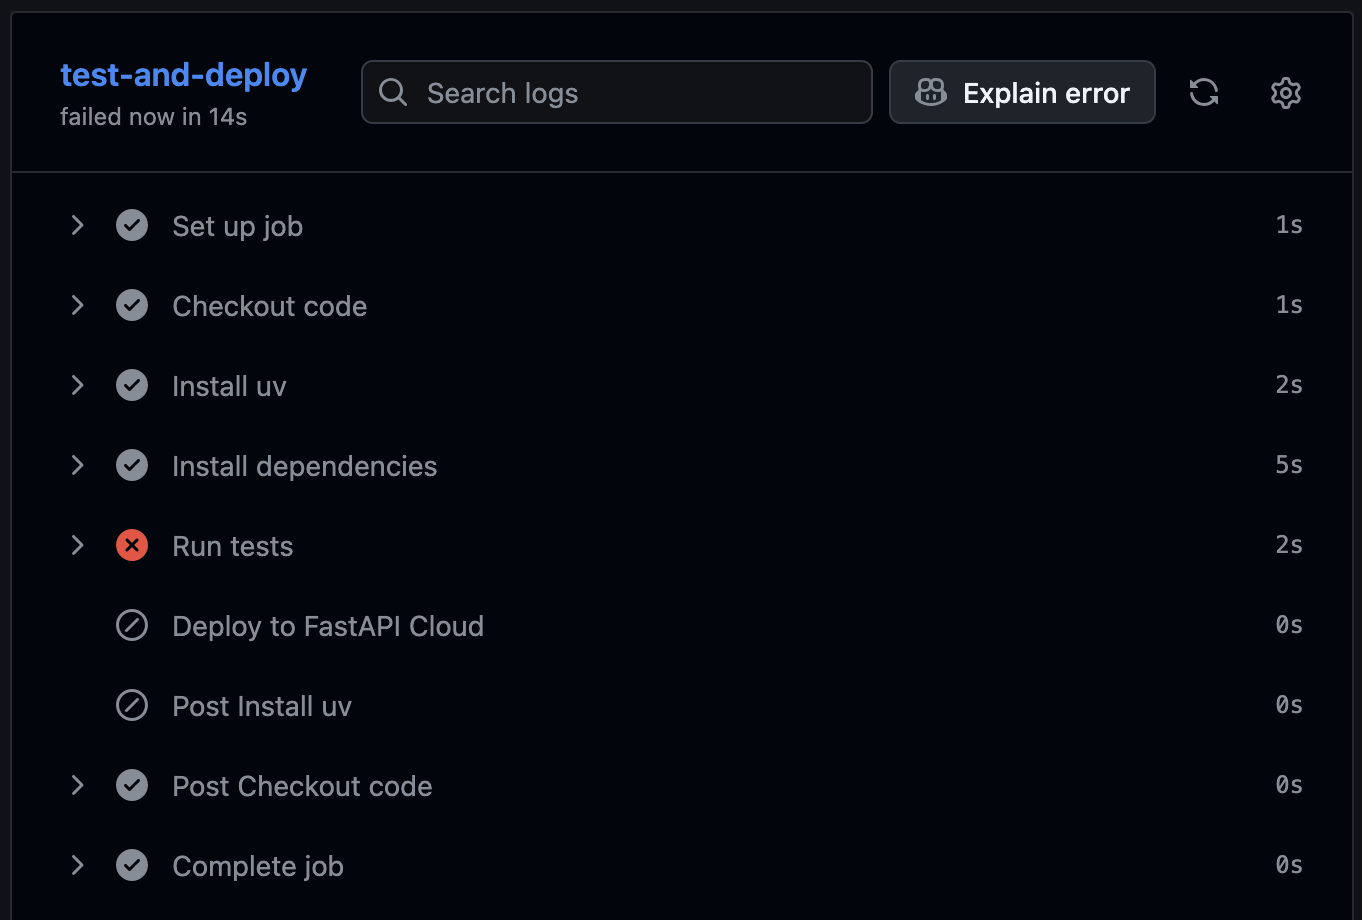Click the 1s duration of Set up job
Viewport: 1362px width, 920px height.
(1289, 225)
